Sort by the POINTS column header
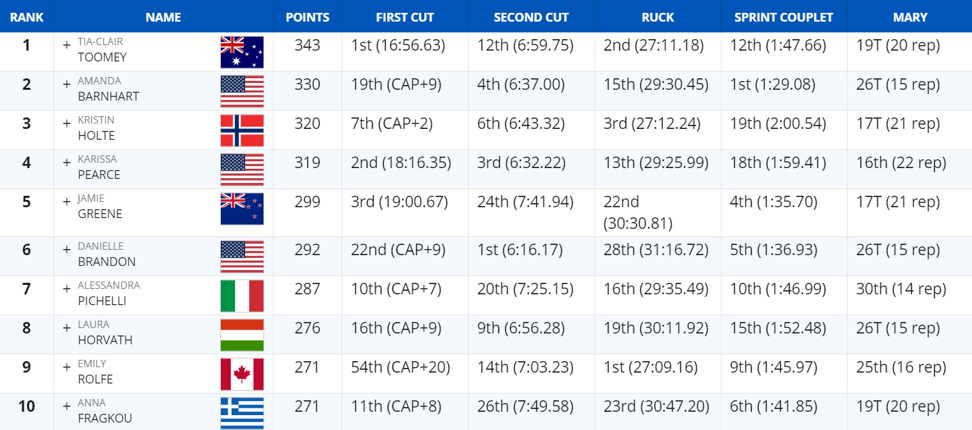 307,17
